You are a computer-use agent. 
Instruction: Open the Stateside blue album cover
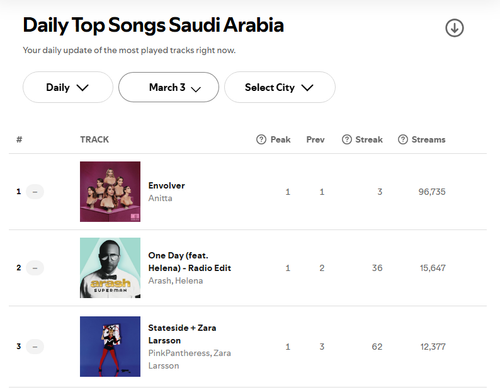coord(110,347)
